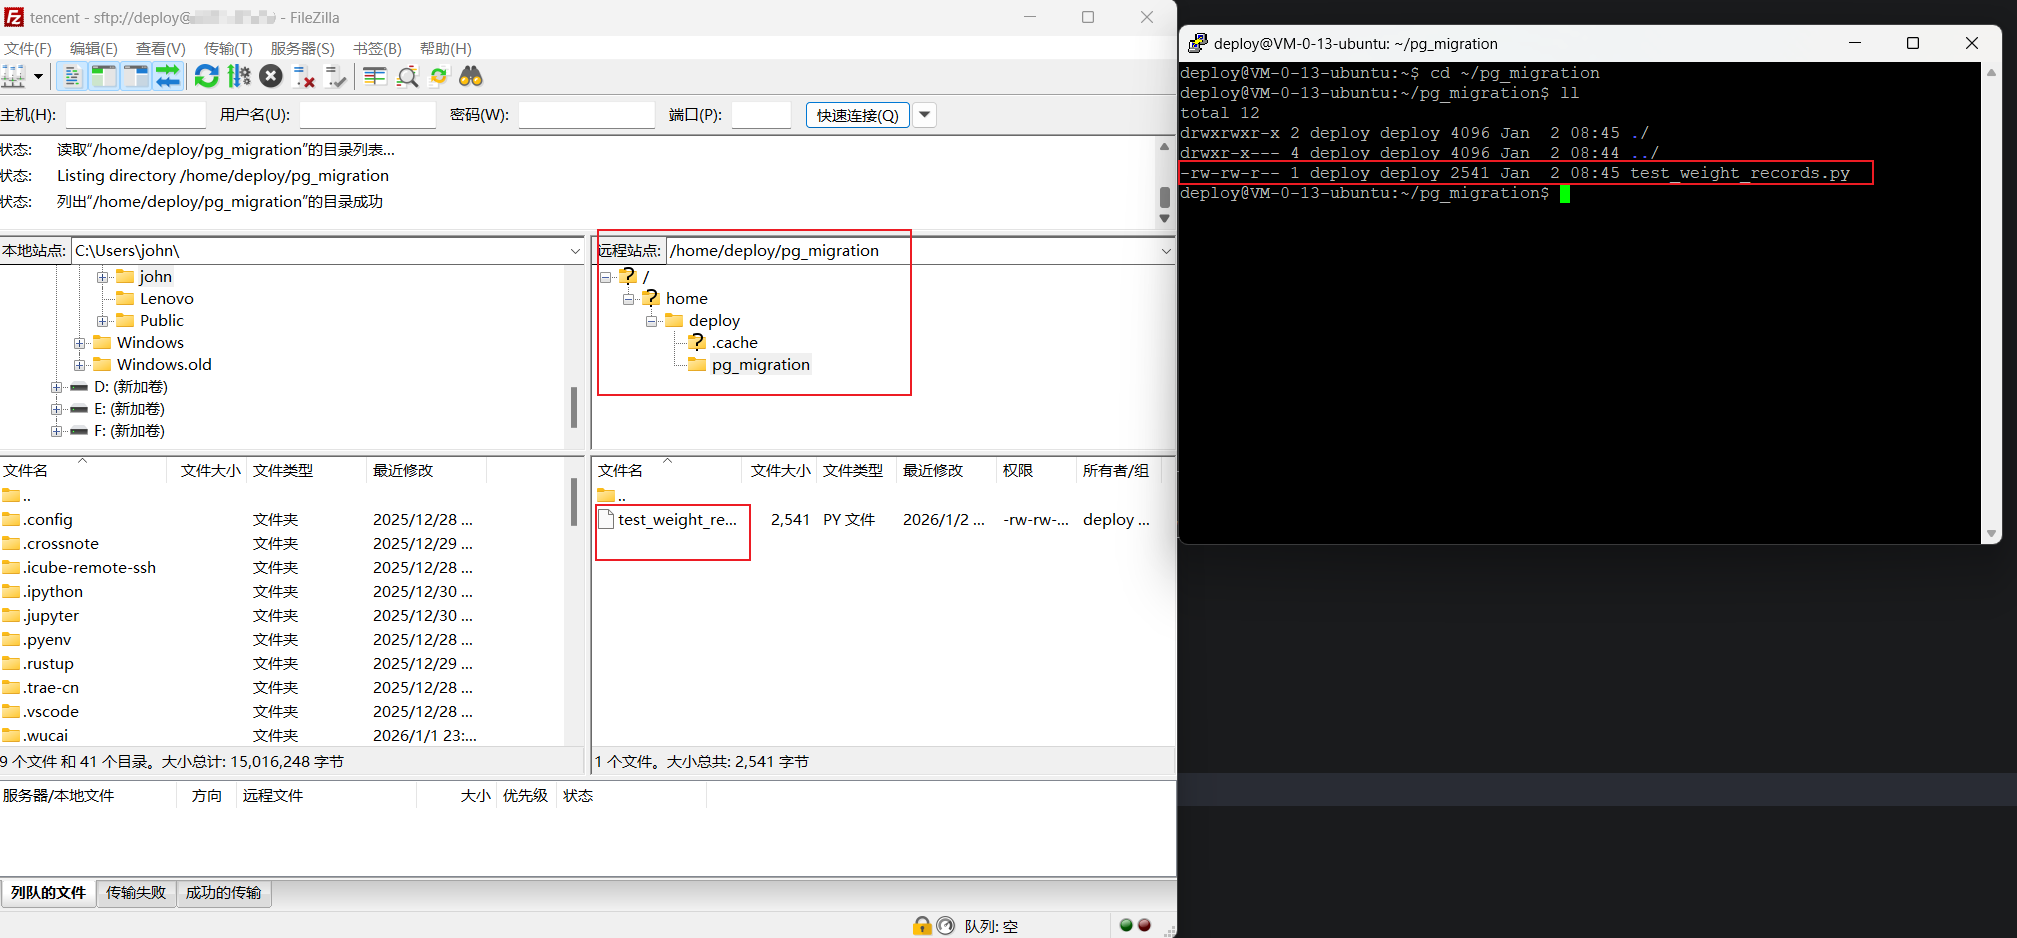Open the Site Manager dropdown arrow
The width and height of the screenshot is (2017, 938).
click(38, 76)
